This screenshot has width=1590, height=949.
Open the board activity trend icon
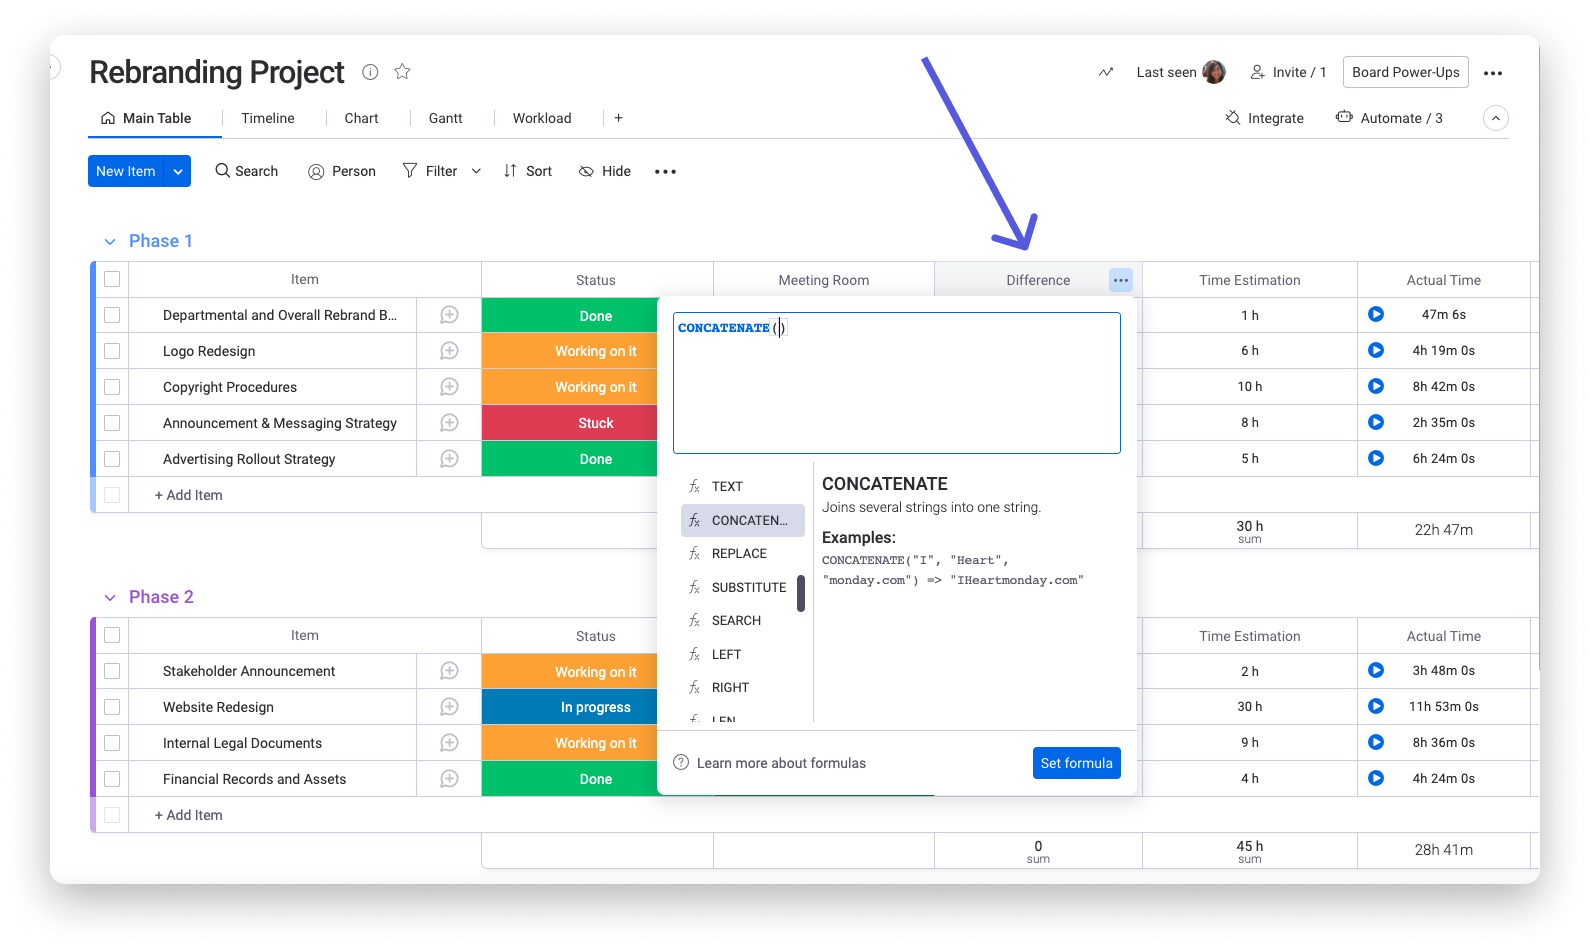coord(1105,72)
